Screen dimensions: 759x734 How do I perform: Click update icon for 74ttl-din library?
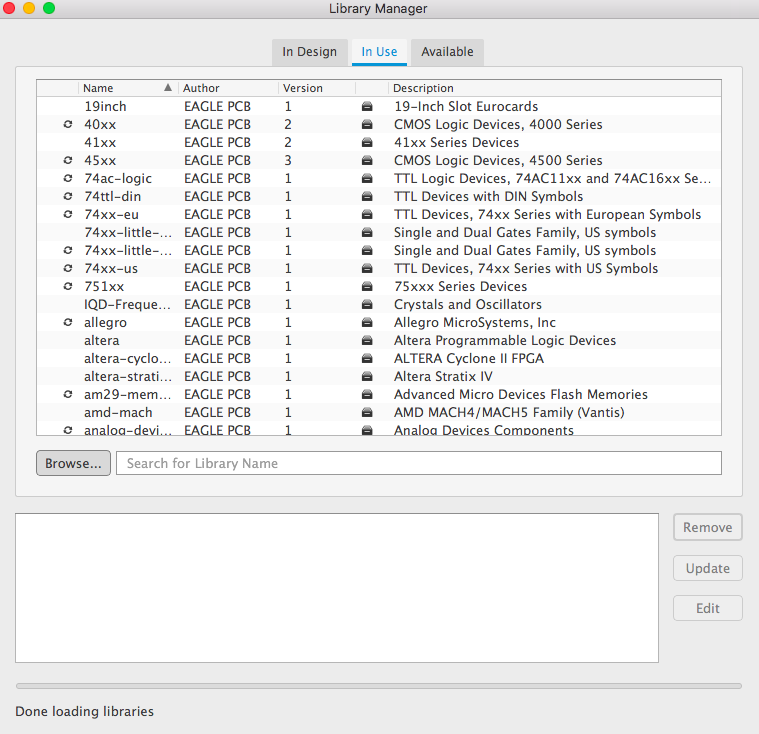click(68, 196)
